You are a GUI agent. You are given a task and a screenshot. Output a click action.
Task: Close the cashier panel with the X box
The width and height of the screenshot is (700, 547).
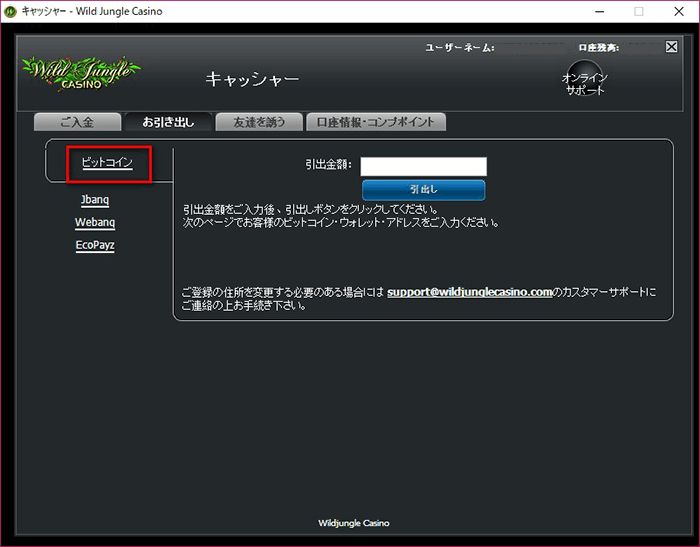[671, 46]
